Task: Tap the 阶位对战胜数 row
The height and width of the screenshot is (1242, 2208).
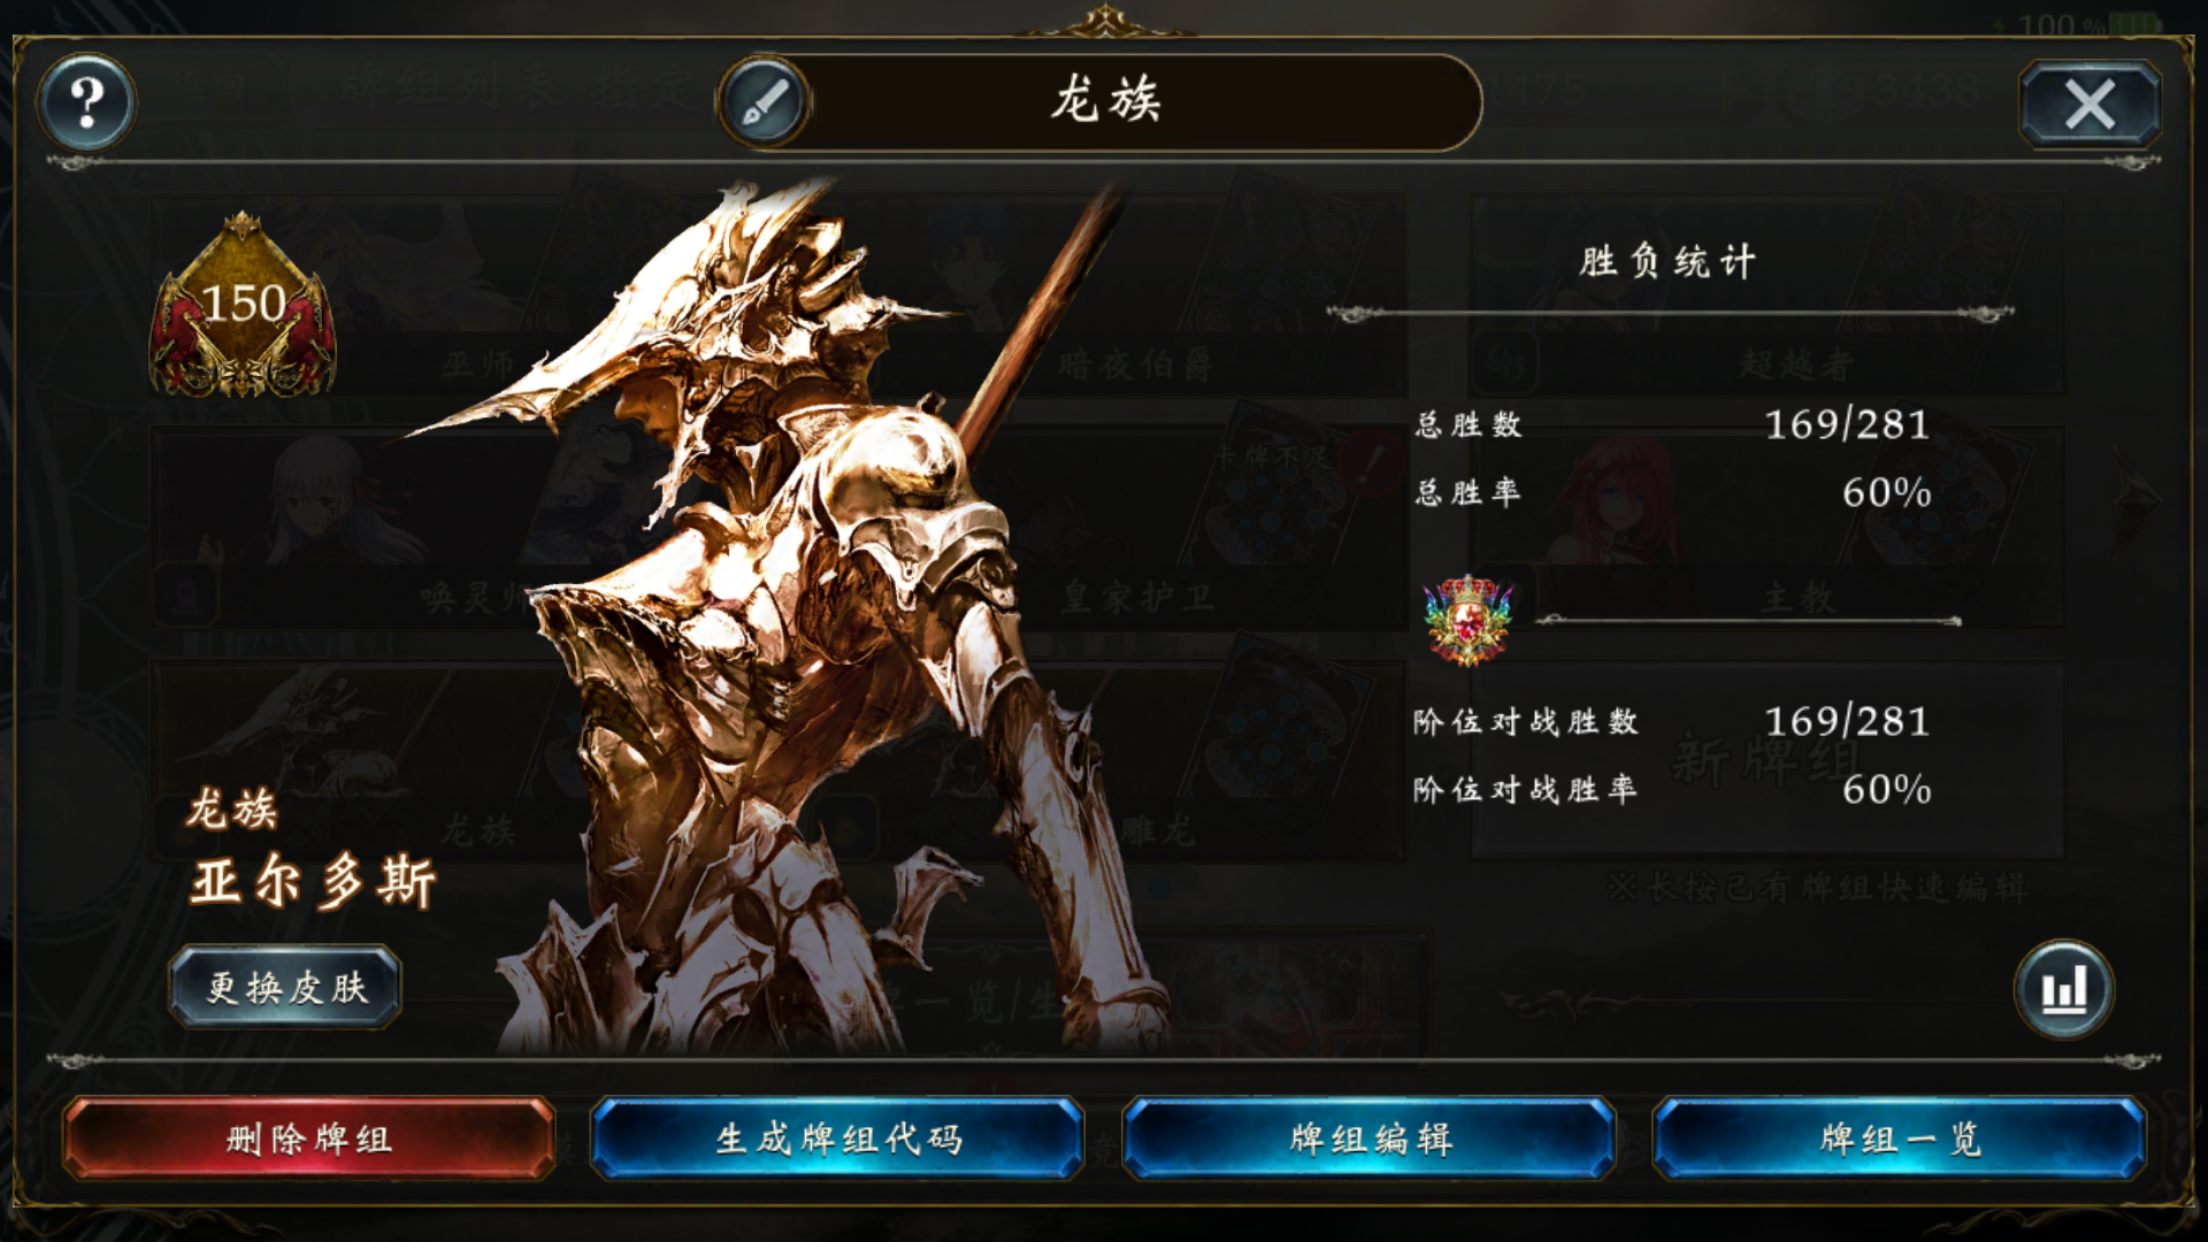Action: [1672, 722]
